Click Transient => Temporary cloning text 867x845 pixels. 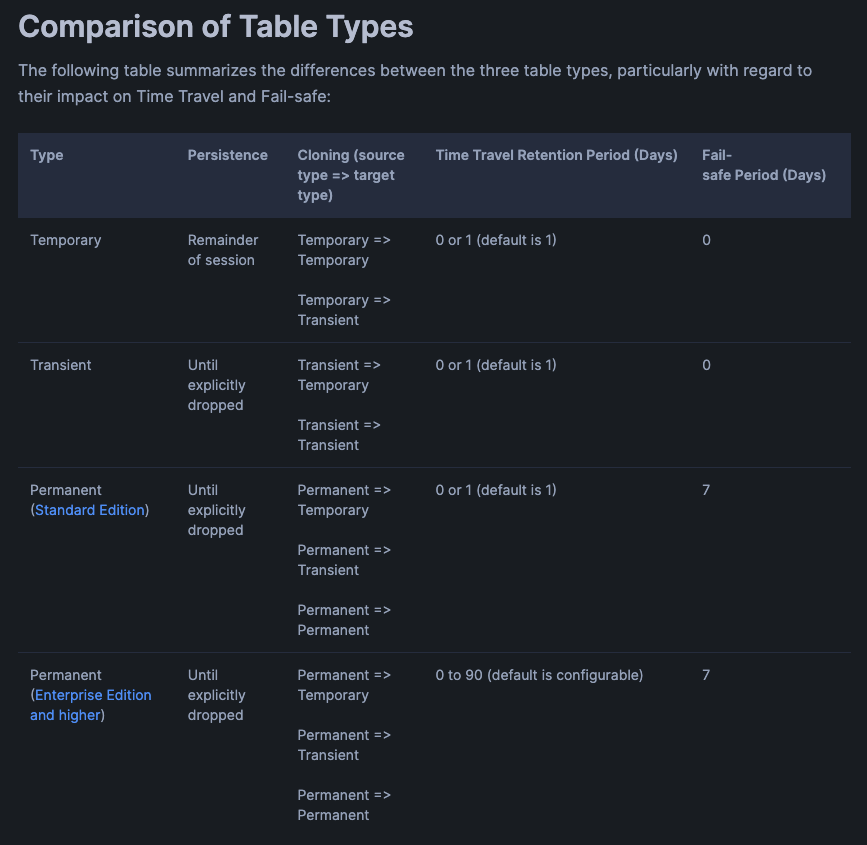point(339,375)
